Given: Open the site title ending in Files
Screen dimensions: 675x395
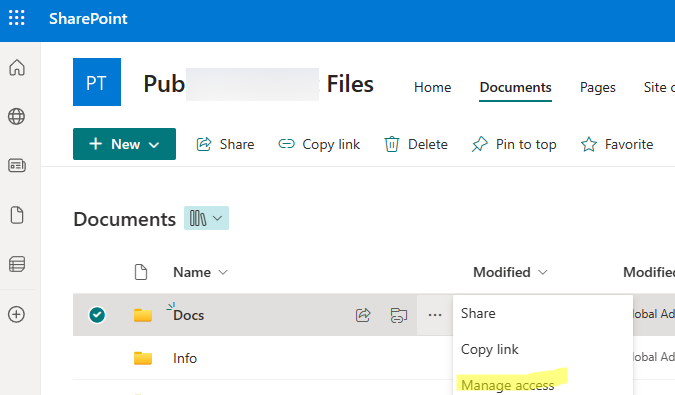Looking at the screenshot, I should (x=258, y=84).
